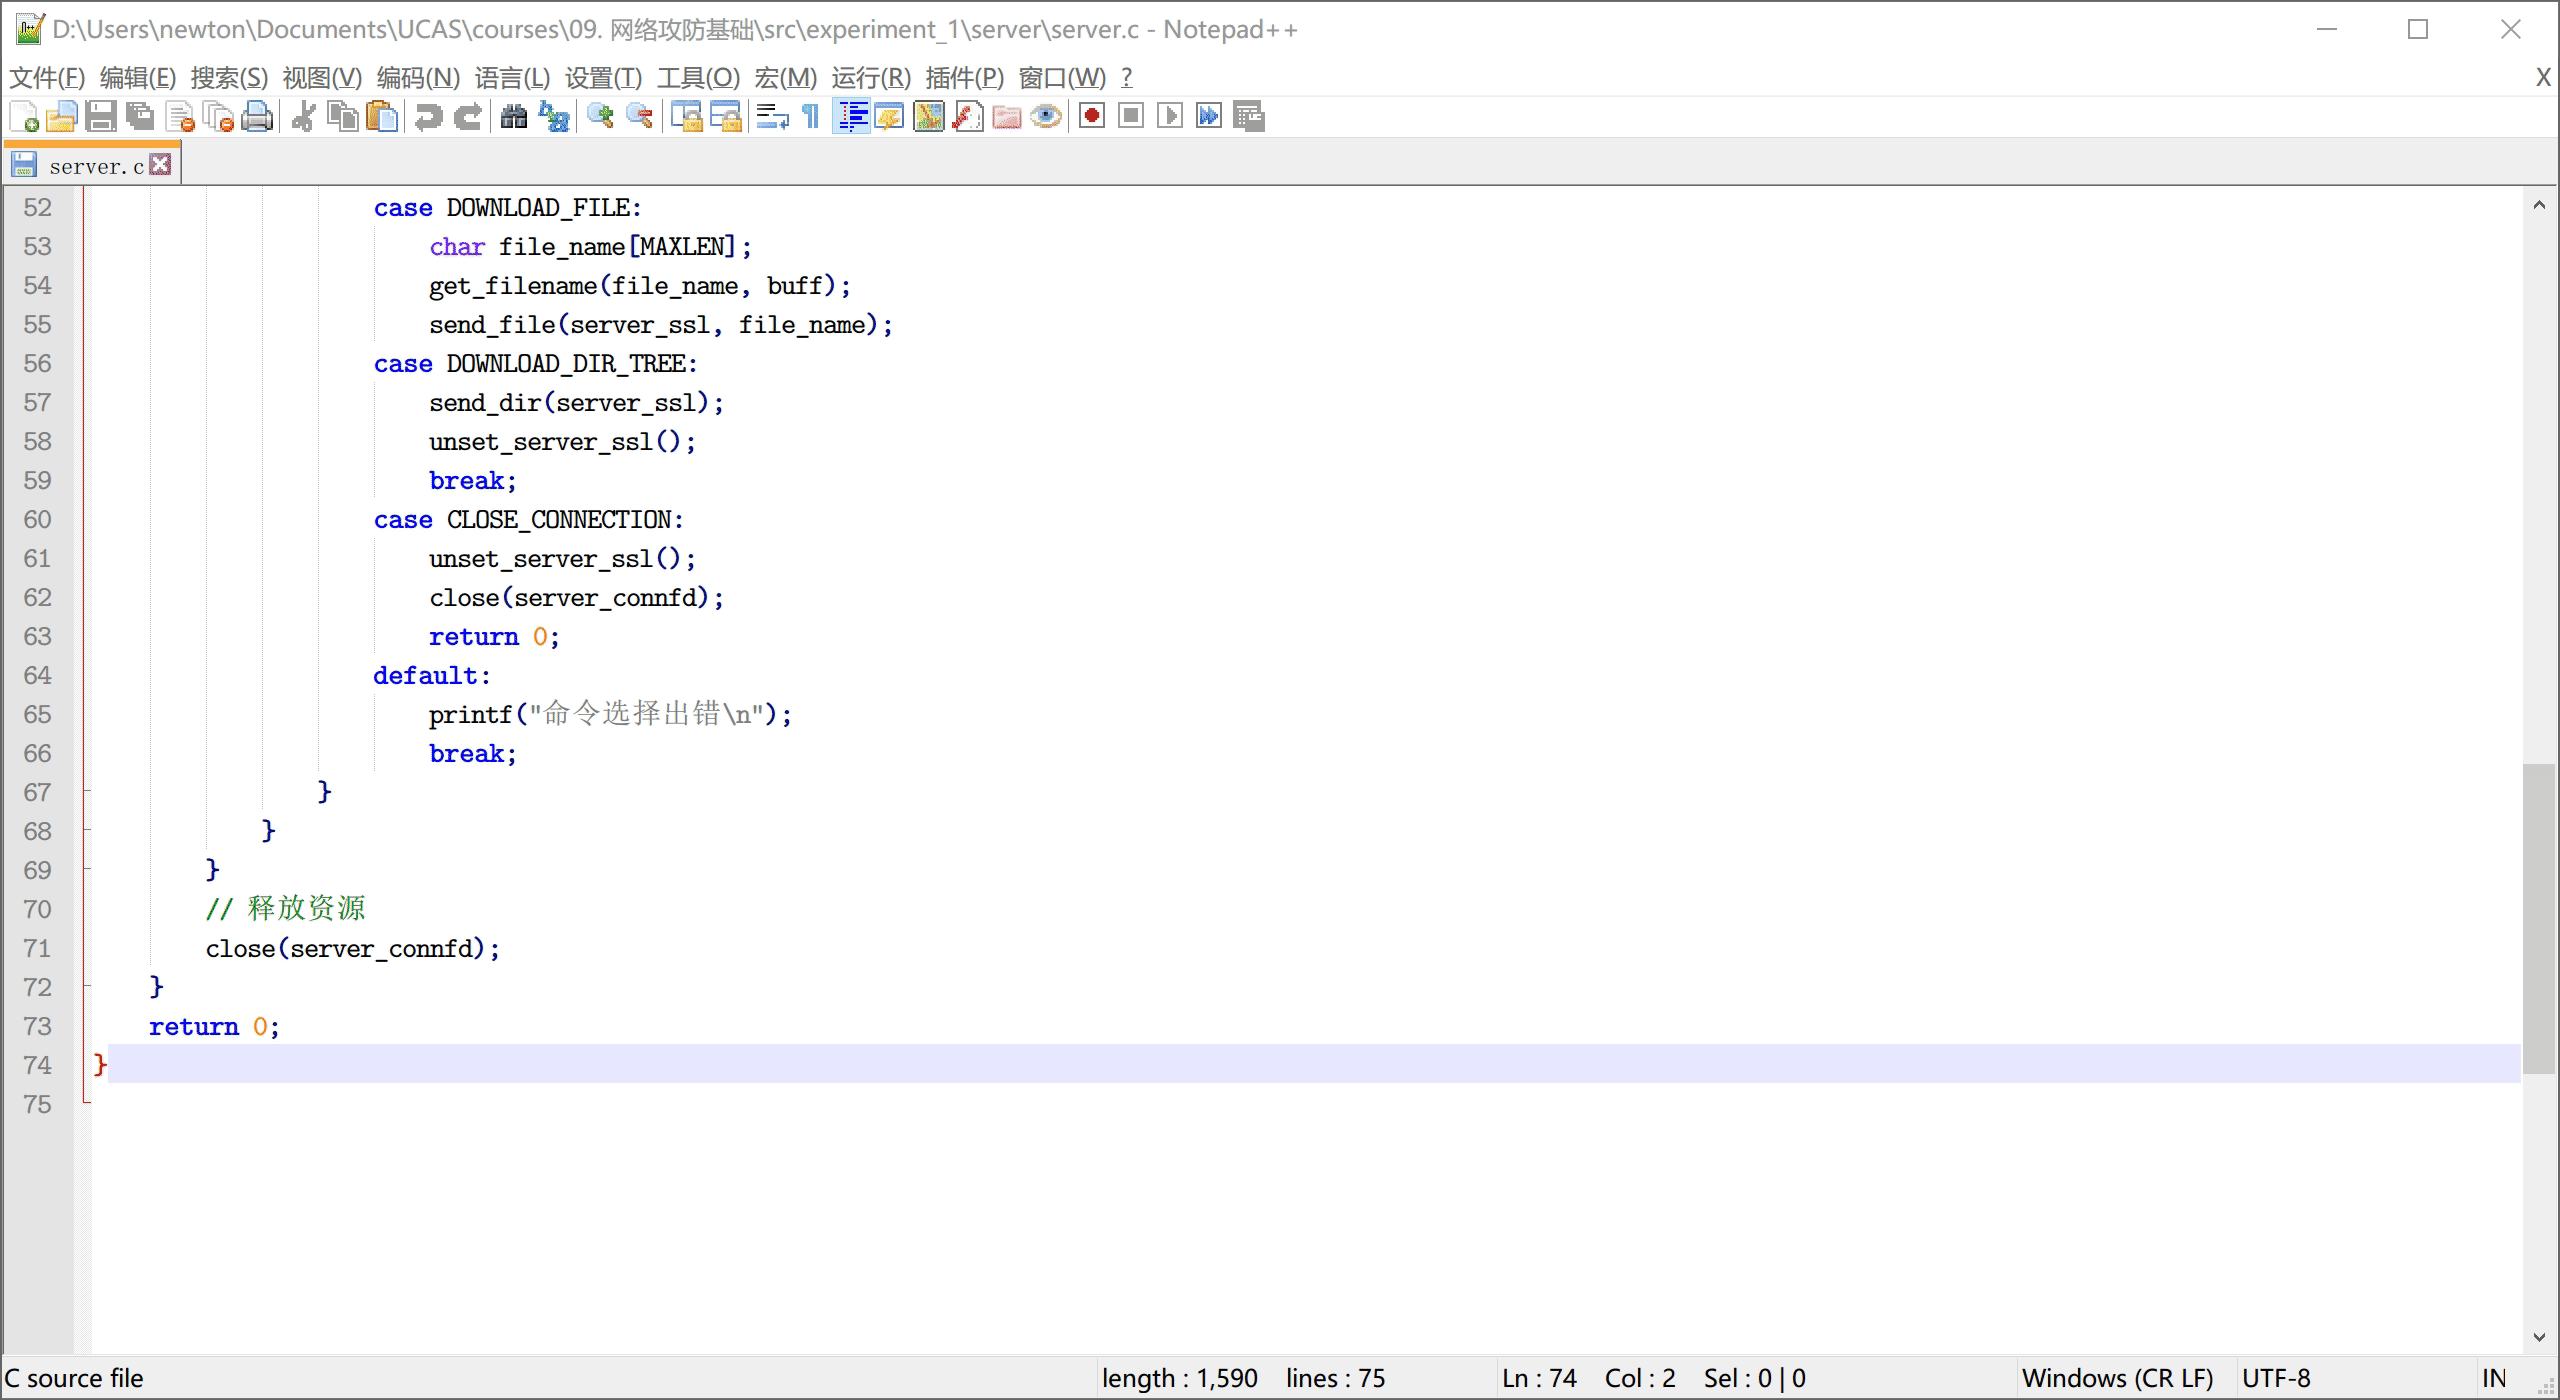This screenshot has height=1400, width=2560.
Task: Collapse the fold ending at line 72
Action: coord(87,987)
